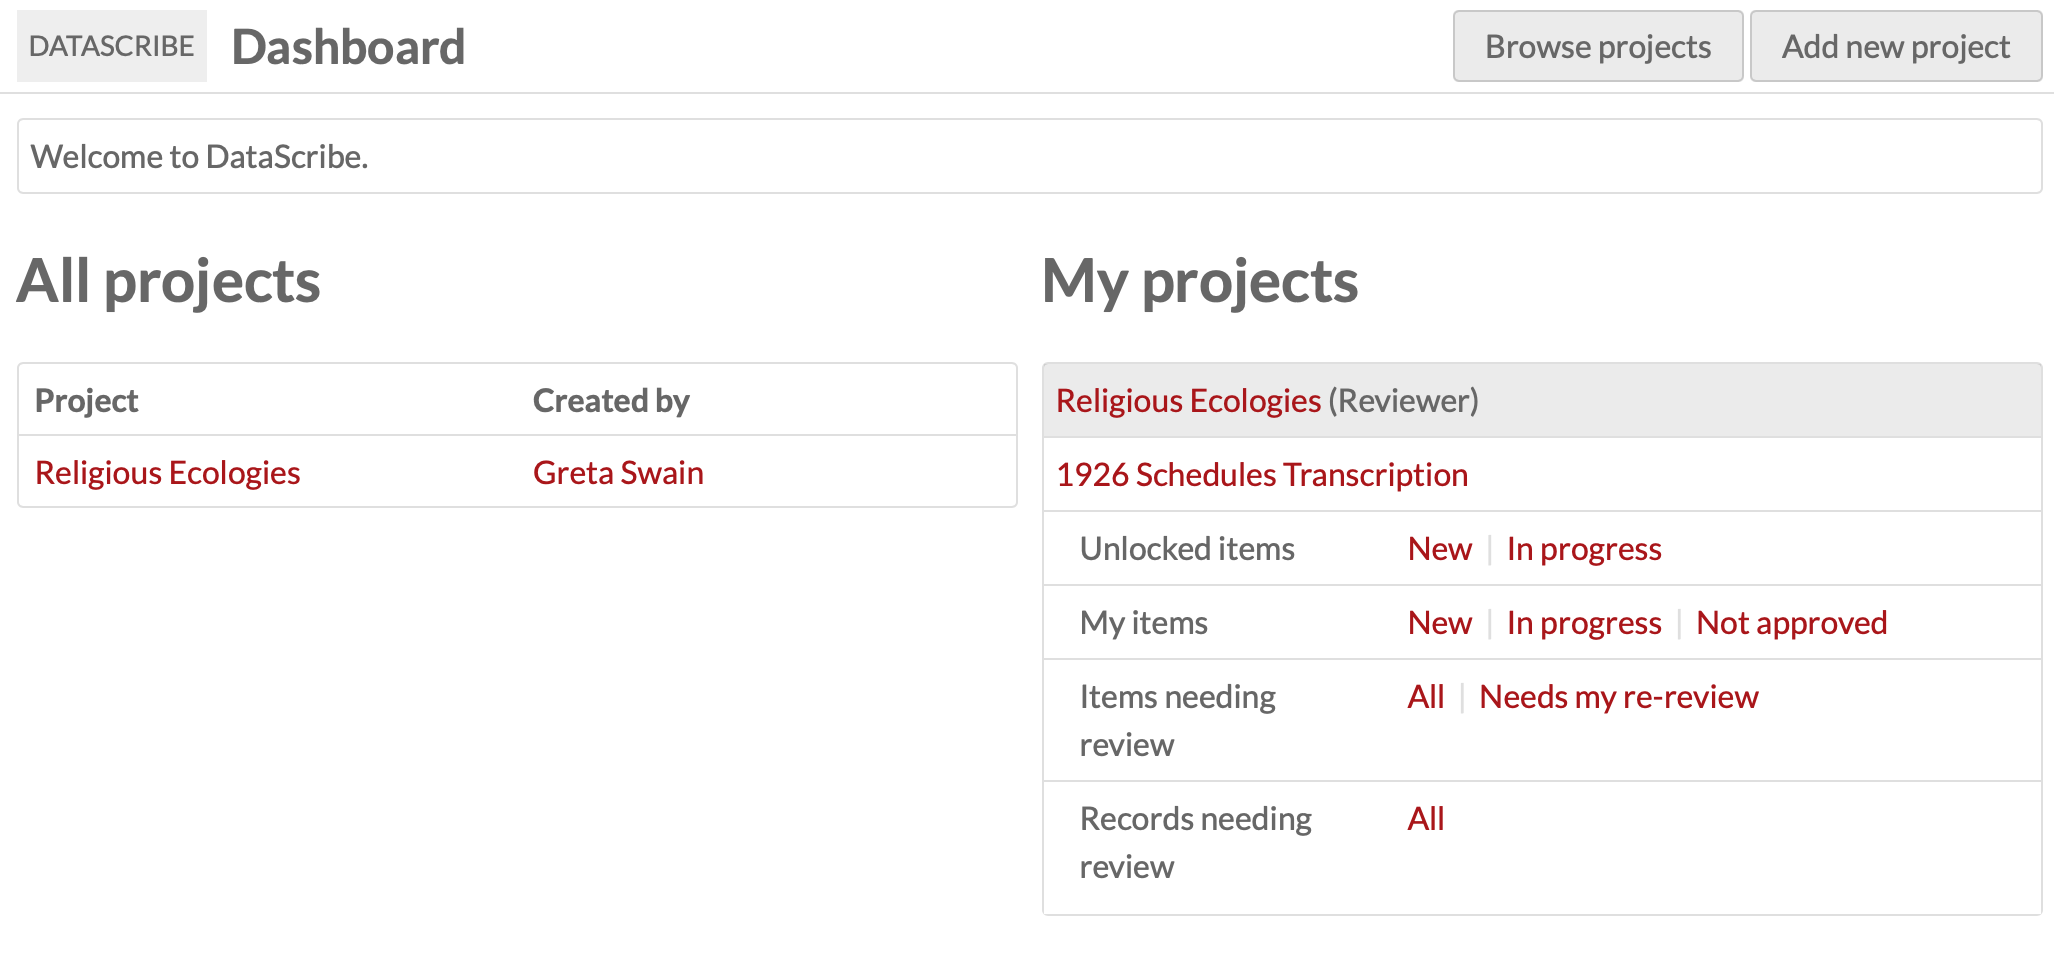The image size is (2054, 954).
Task: View New unlocked items
Action: point(1440,548)
